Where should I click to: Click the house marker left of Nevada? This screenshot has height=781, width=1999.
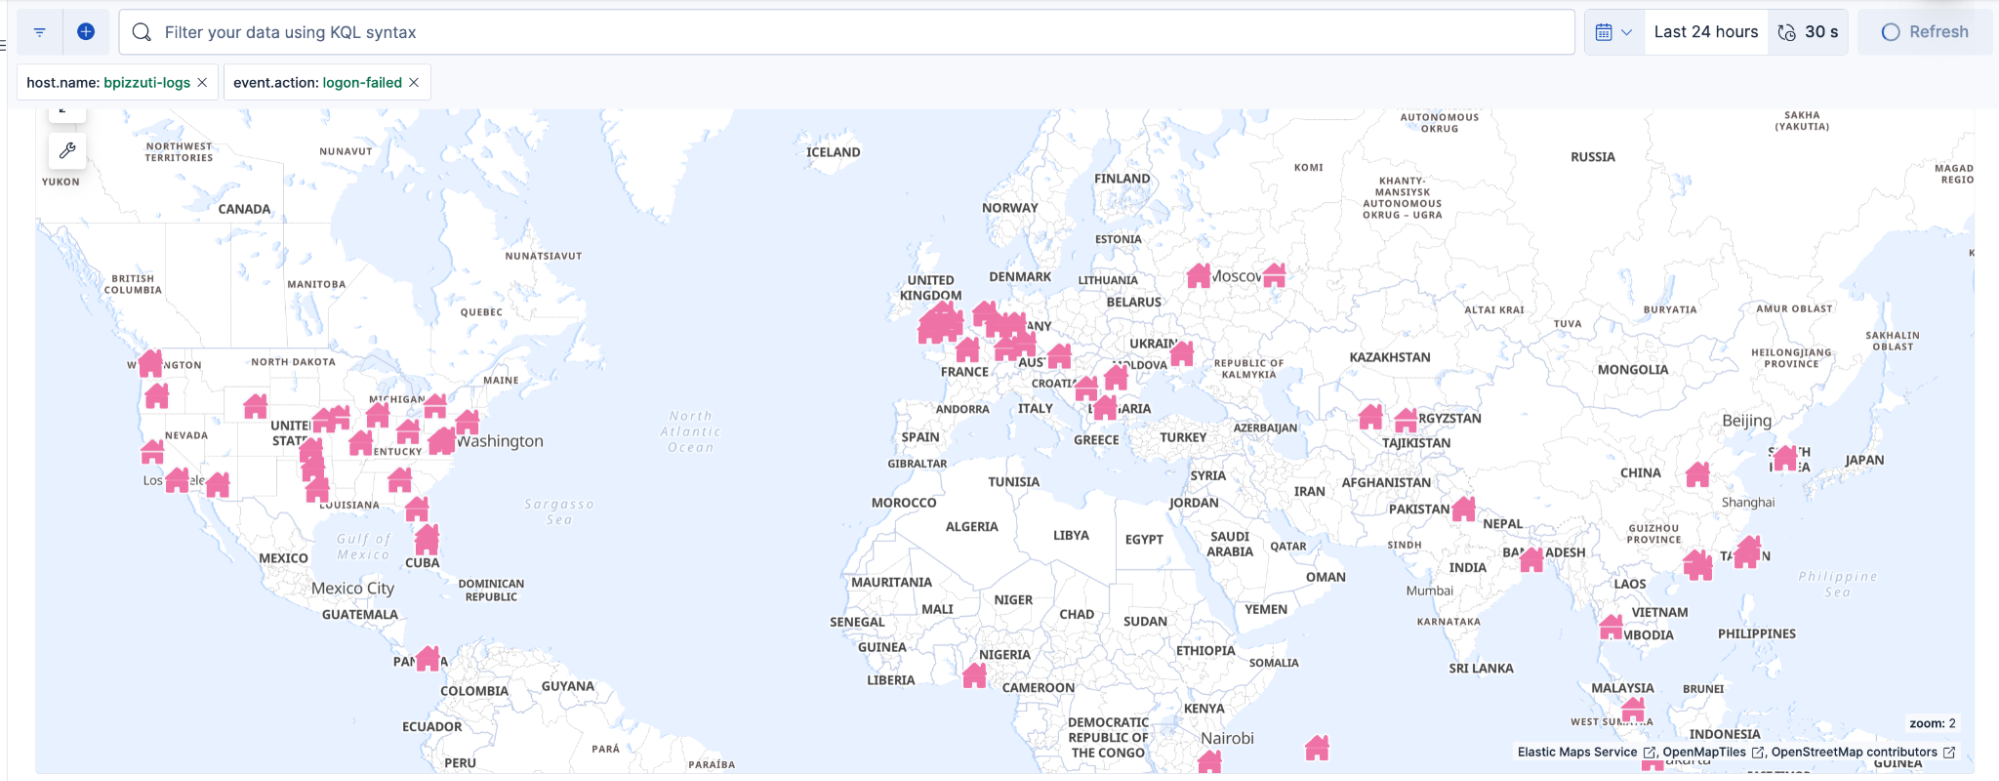pos(152,451)
